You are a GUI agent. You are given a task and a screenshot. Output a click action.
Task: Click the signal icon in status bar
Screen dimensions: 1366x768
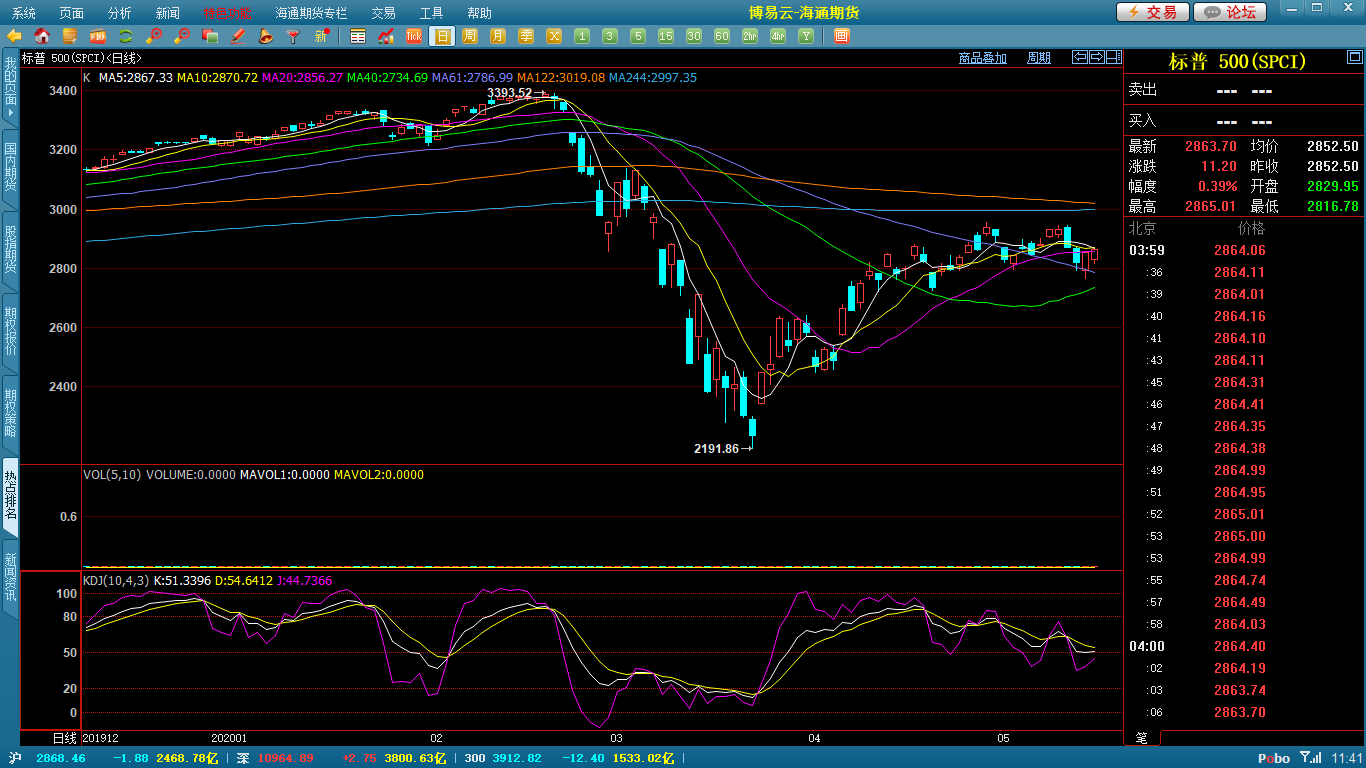[x=1310, y=758]
